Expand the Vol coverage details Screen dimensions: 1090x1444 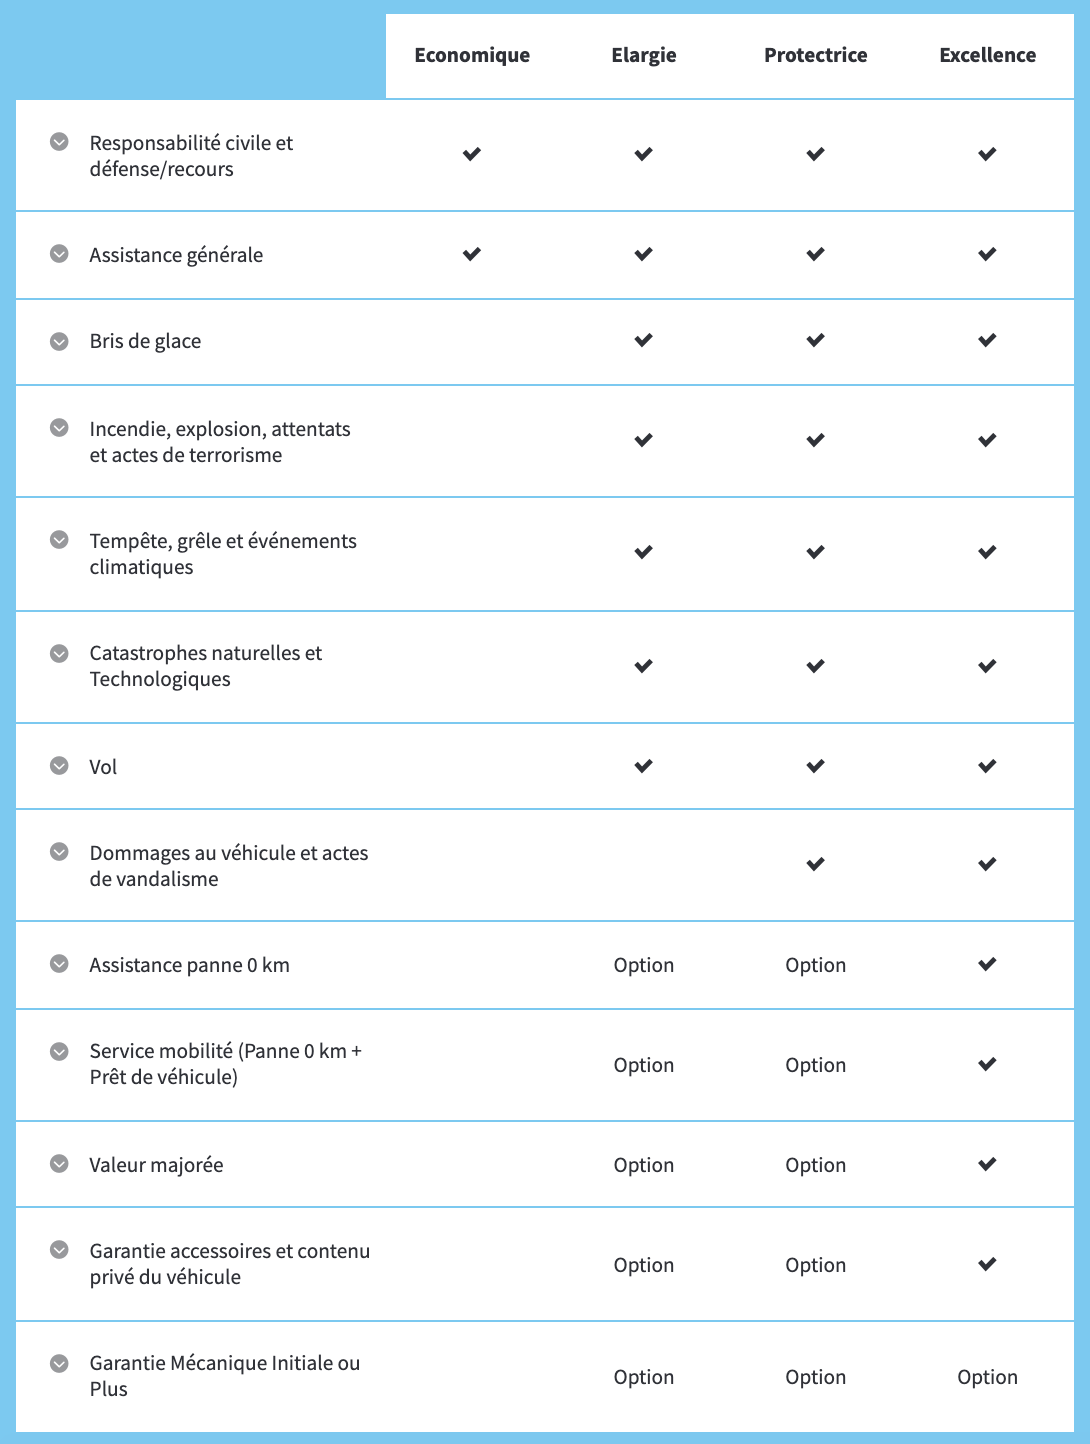click(60, 766)
